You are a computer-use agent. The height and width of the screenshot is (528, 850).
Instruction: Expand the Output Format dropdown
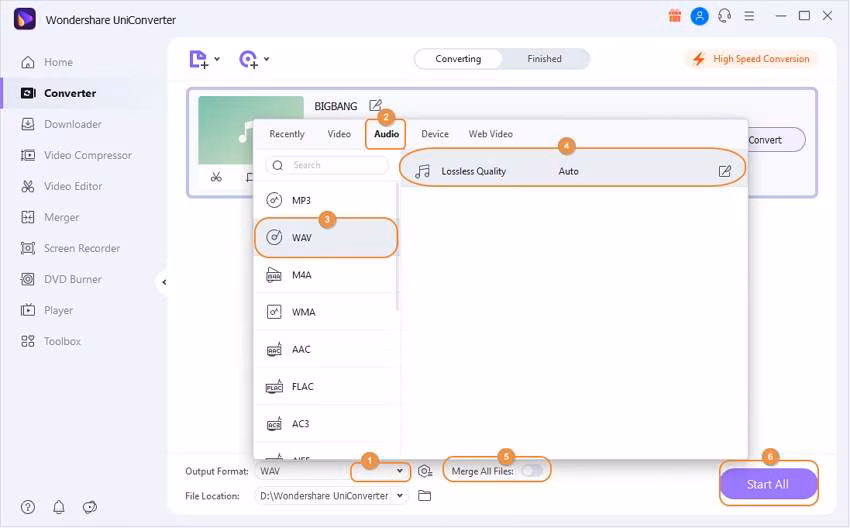[400, 471]
